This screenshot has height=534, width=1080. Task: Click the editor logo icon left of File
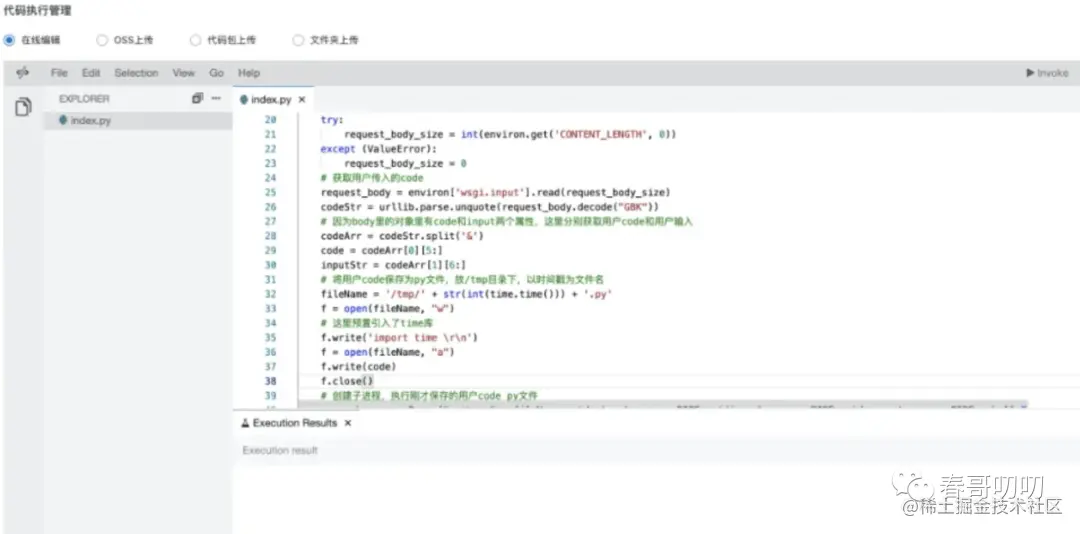[23, 72]
